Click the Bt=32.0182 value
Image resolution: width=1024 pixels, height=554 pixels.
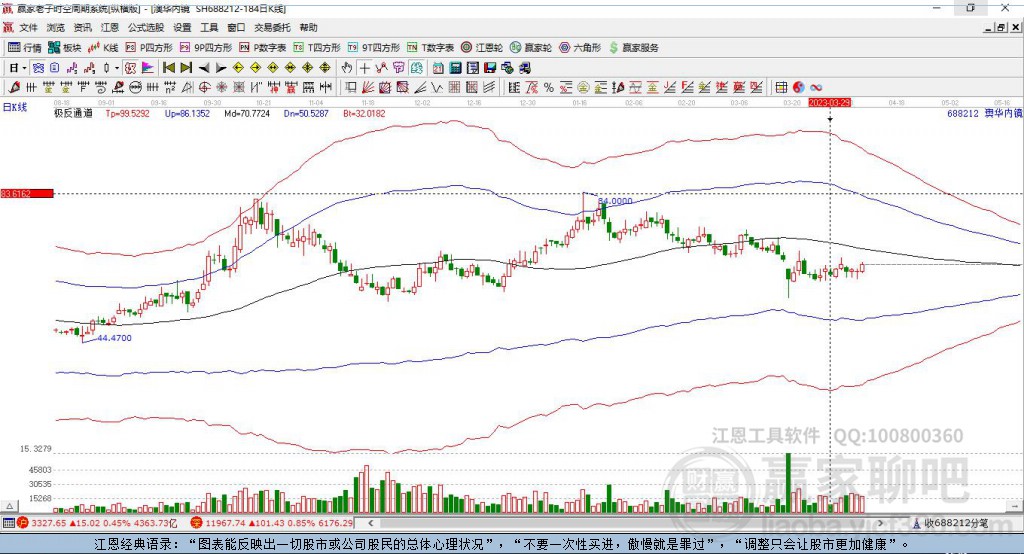click(364, 113)
